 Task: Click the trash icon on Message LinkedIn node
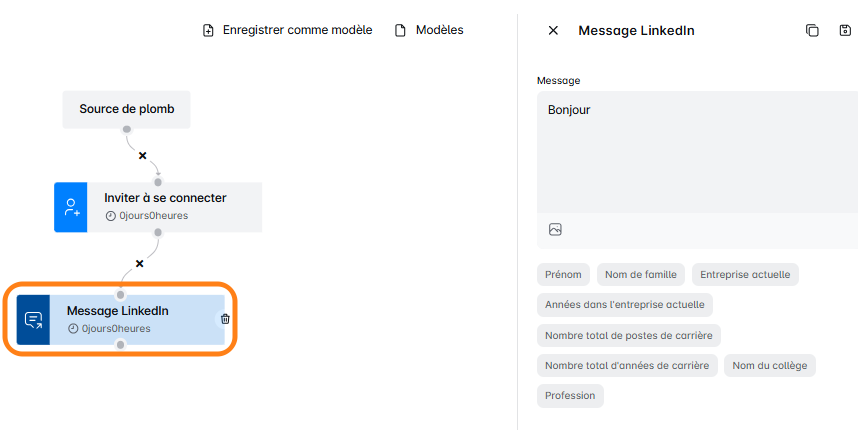coord(225,319)
